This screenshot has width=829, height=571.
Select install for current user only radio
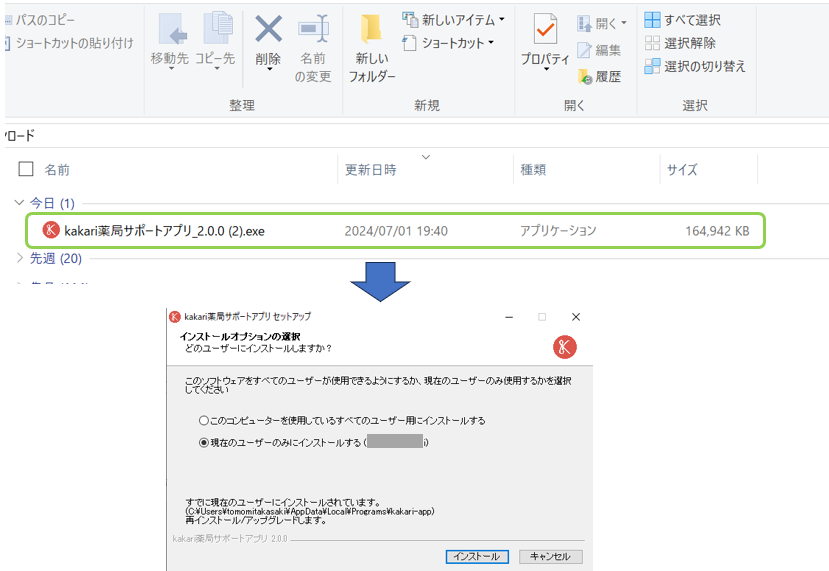tap(204, 443)
